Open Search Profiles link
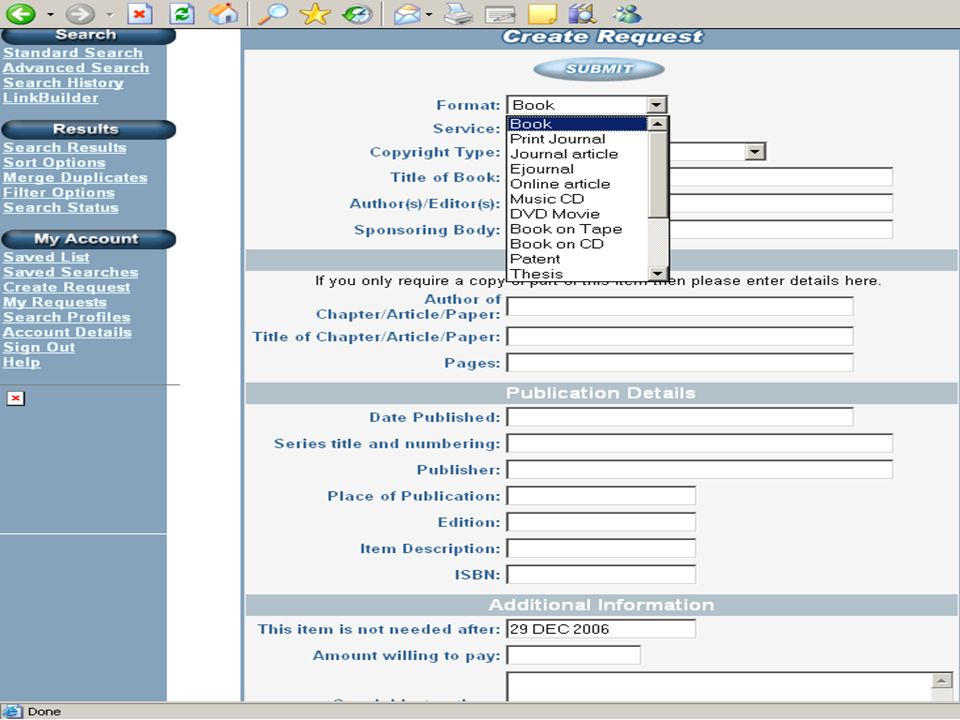The image size is (960, 720). point(67,317)
